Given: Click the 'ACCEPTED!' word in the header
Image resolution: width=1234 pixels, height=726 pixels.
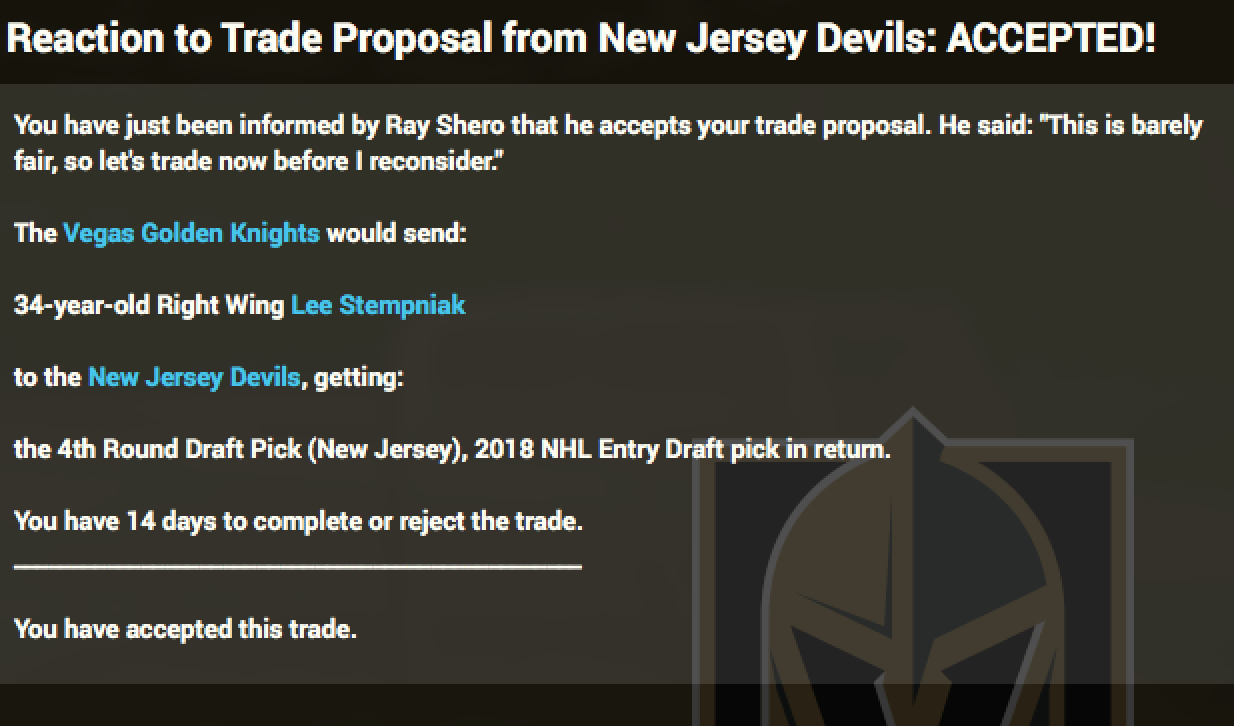Looking at the screenshot, I should click(1050, 39).
